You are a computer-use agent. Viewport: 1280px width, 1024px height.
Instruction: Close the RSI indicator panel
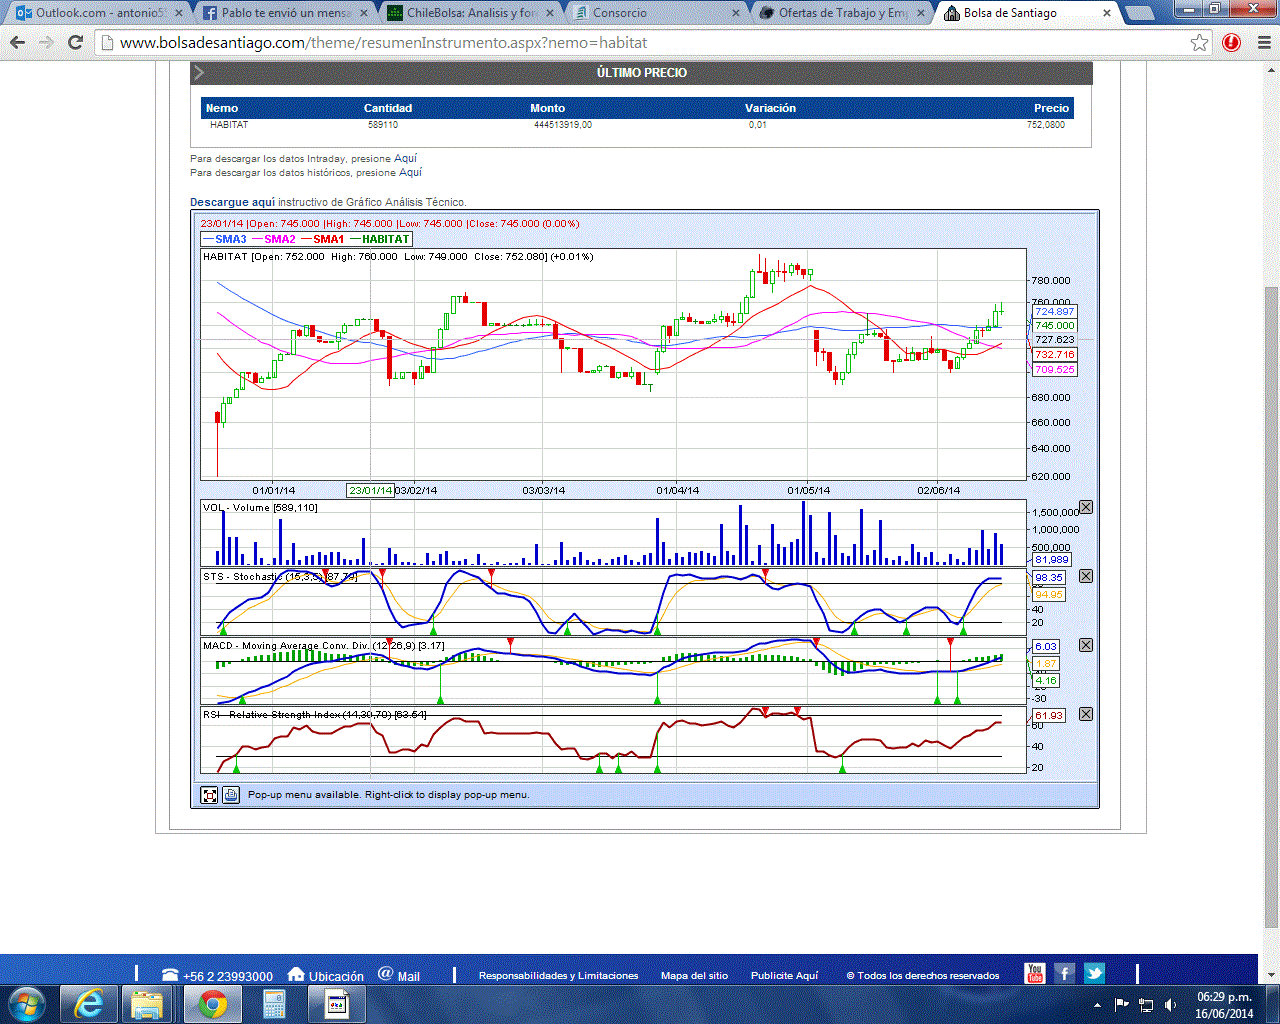coord(1086,714)
